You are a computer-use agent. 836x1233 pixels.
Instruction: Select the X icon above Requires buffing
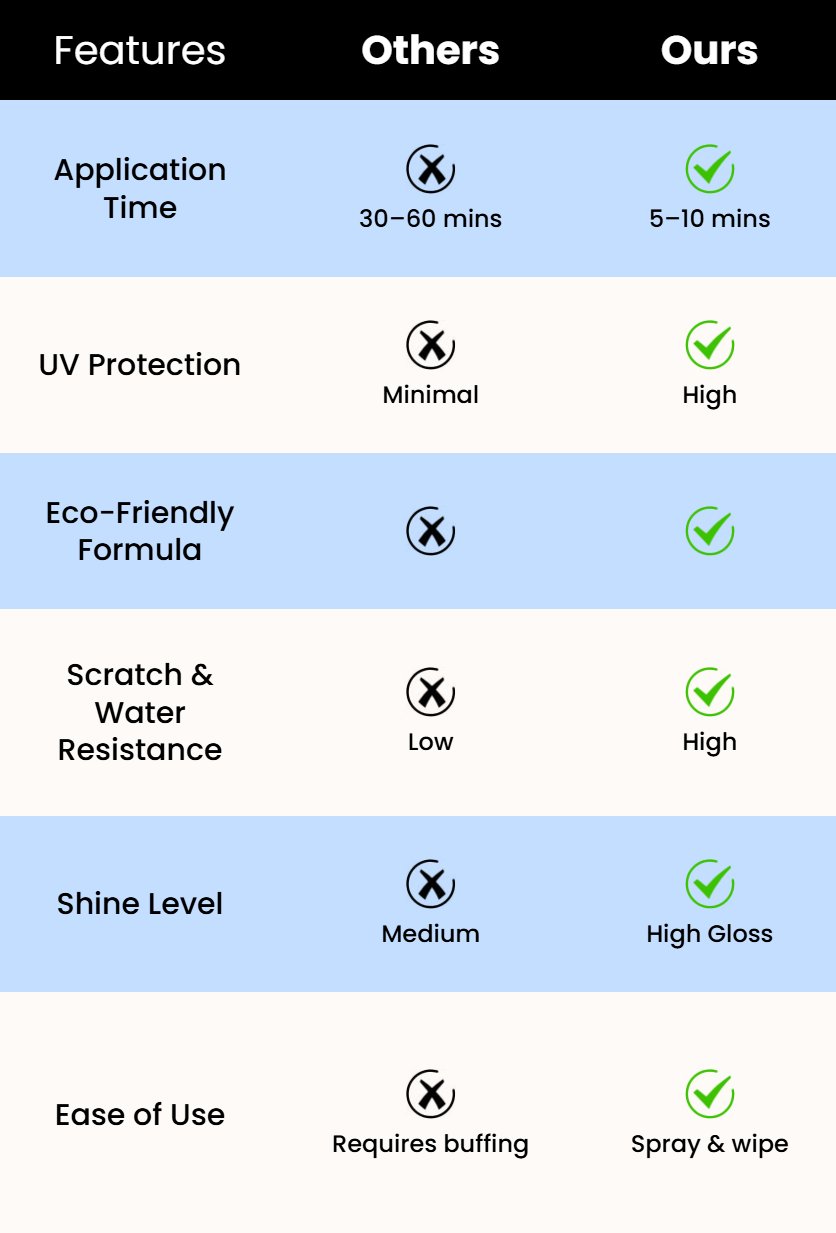pyautogui.click(x=431, y=1094)
